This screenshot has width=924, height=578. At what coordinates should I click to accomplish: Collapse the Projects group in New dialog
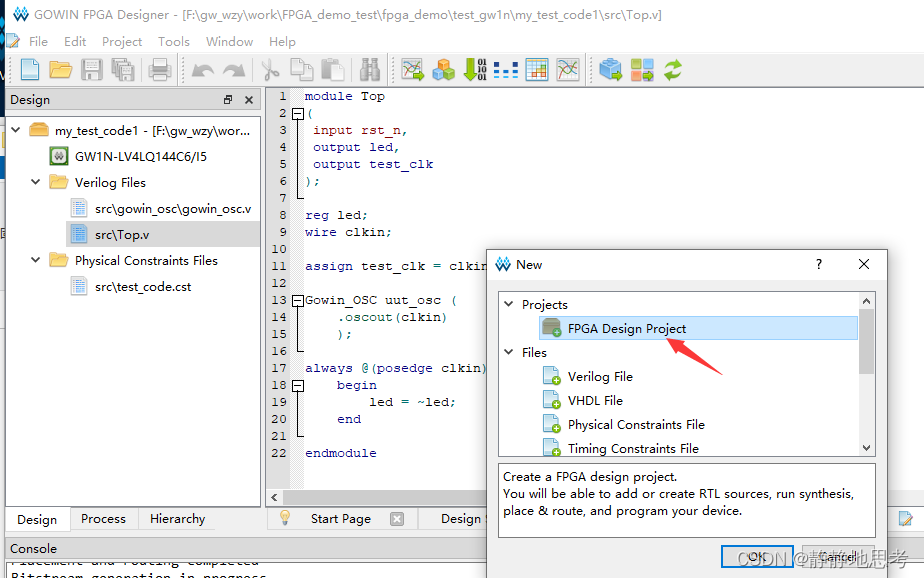click(509, 304)
